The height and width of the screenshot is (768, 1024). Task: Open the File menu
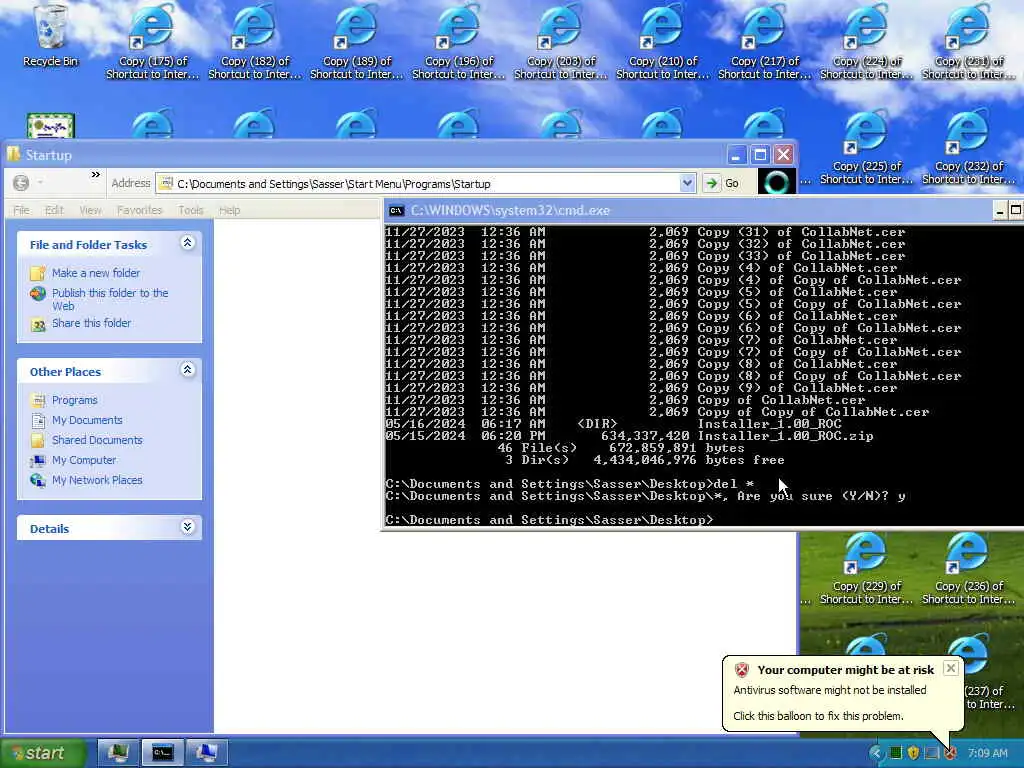[22, 210]
